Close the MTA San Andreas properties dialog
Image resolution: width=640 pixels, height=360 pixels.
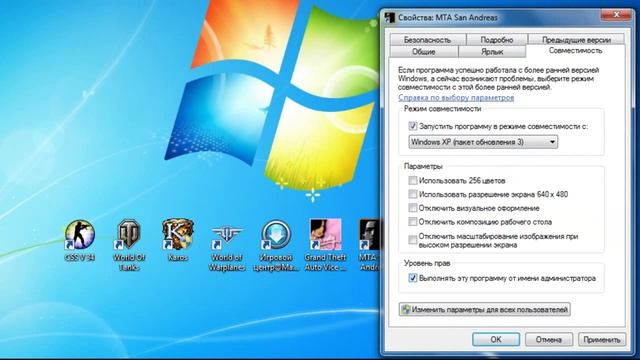click(617, 15)
